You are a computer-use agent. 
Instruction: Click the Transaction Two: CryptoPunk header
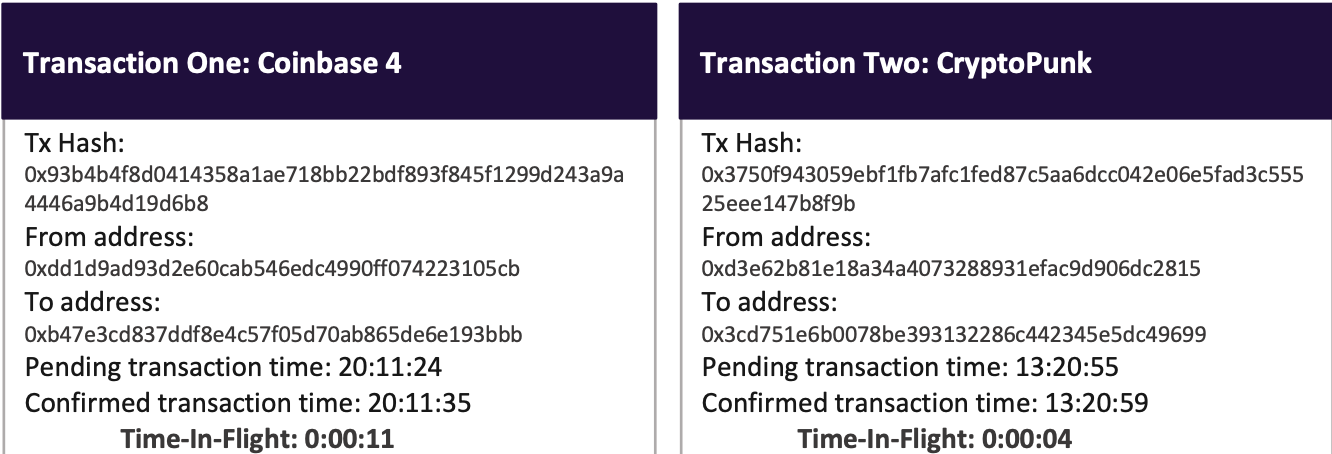coord(1005,62)
